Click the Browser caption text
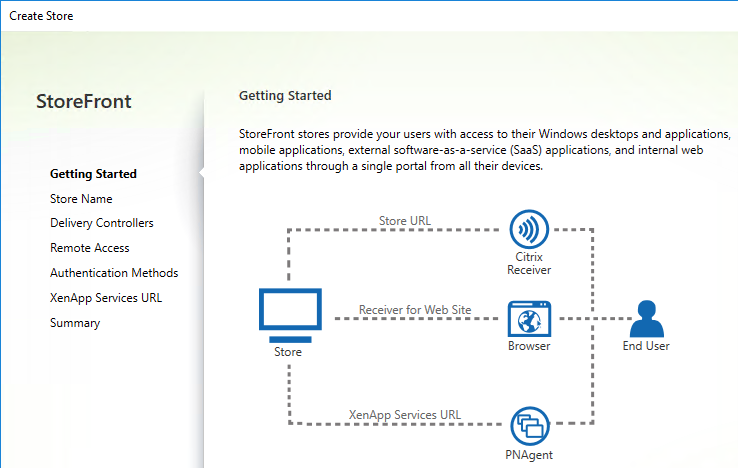This screenshot has height=468, width=738. 529,346
